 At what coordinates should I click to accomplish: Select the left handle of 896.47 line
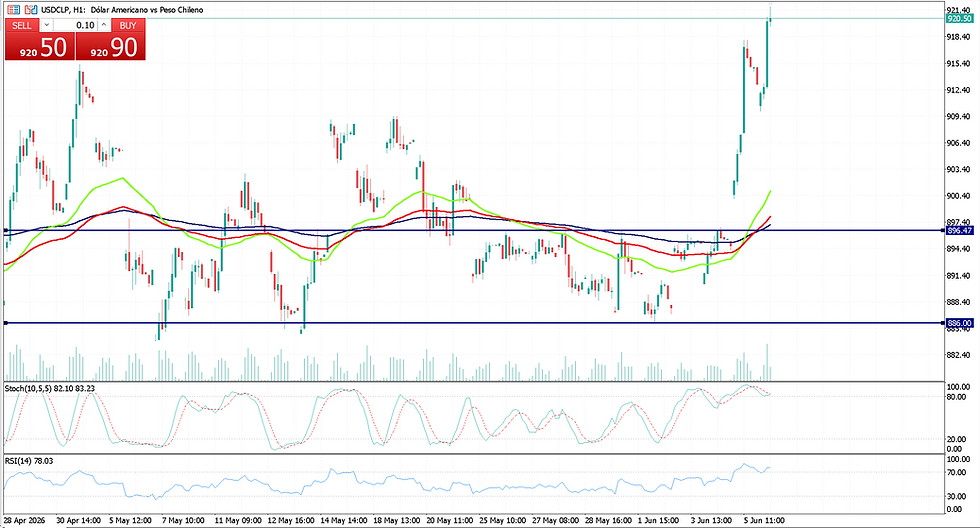point(6,231)
